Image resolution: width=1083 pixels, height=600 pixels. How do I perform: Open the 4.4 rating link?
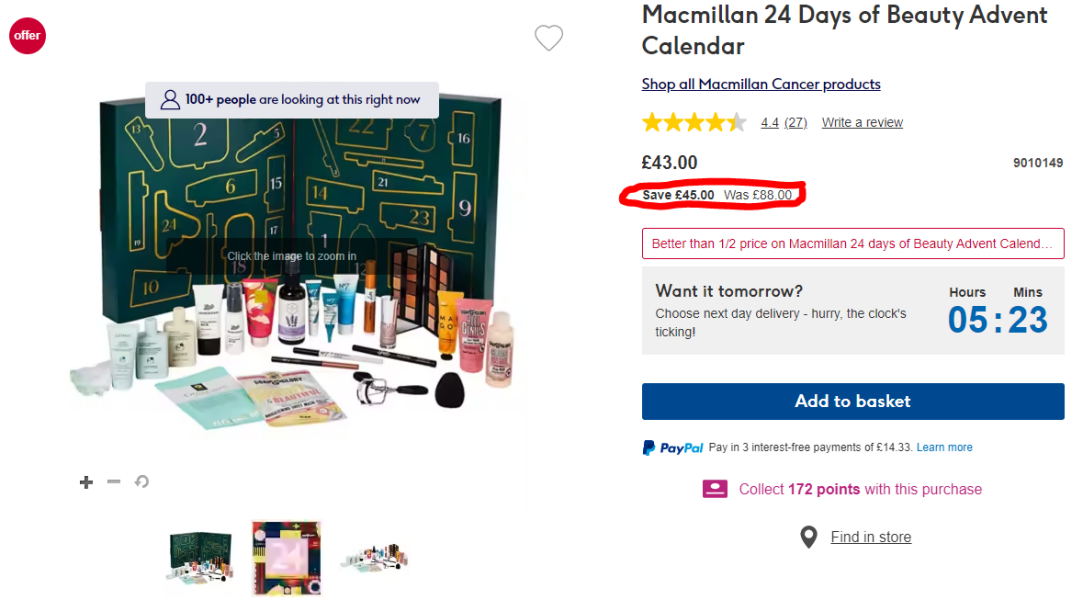click(x=769, y=123)
